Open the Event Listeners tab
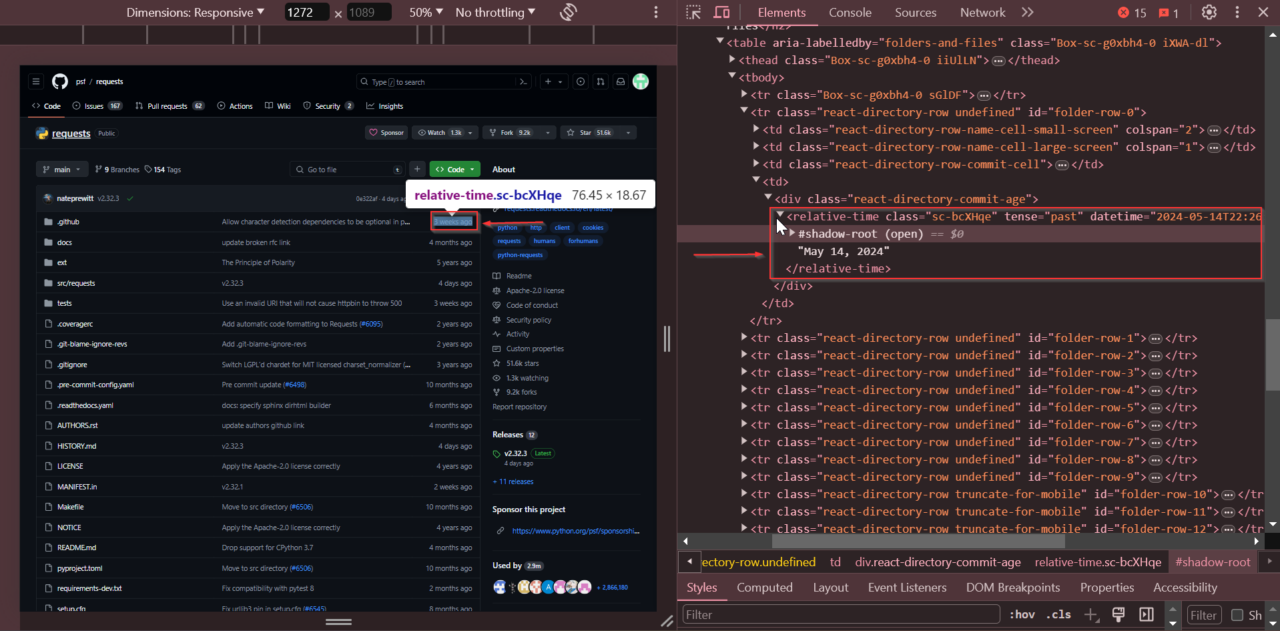The height and width of the screenshot is (631, 1280). coord(907,587)
